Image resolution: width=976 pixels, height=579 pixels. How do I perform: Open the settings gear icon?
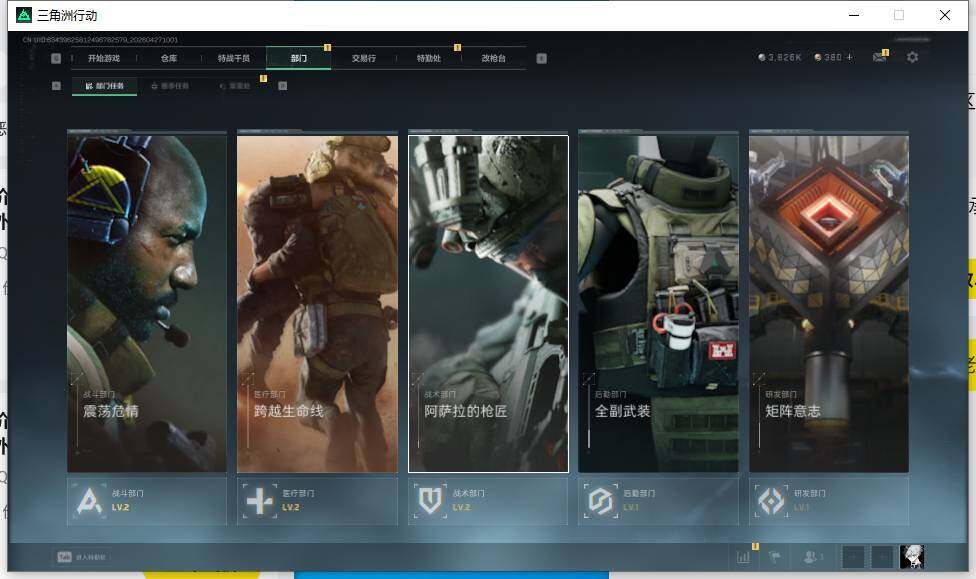913,57
